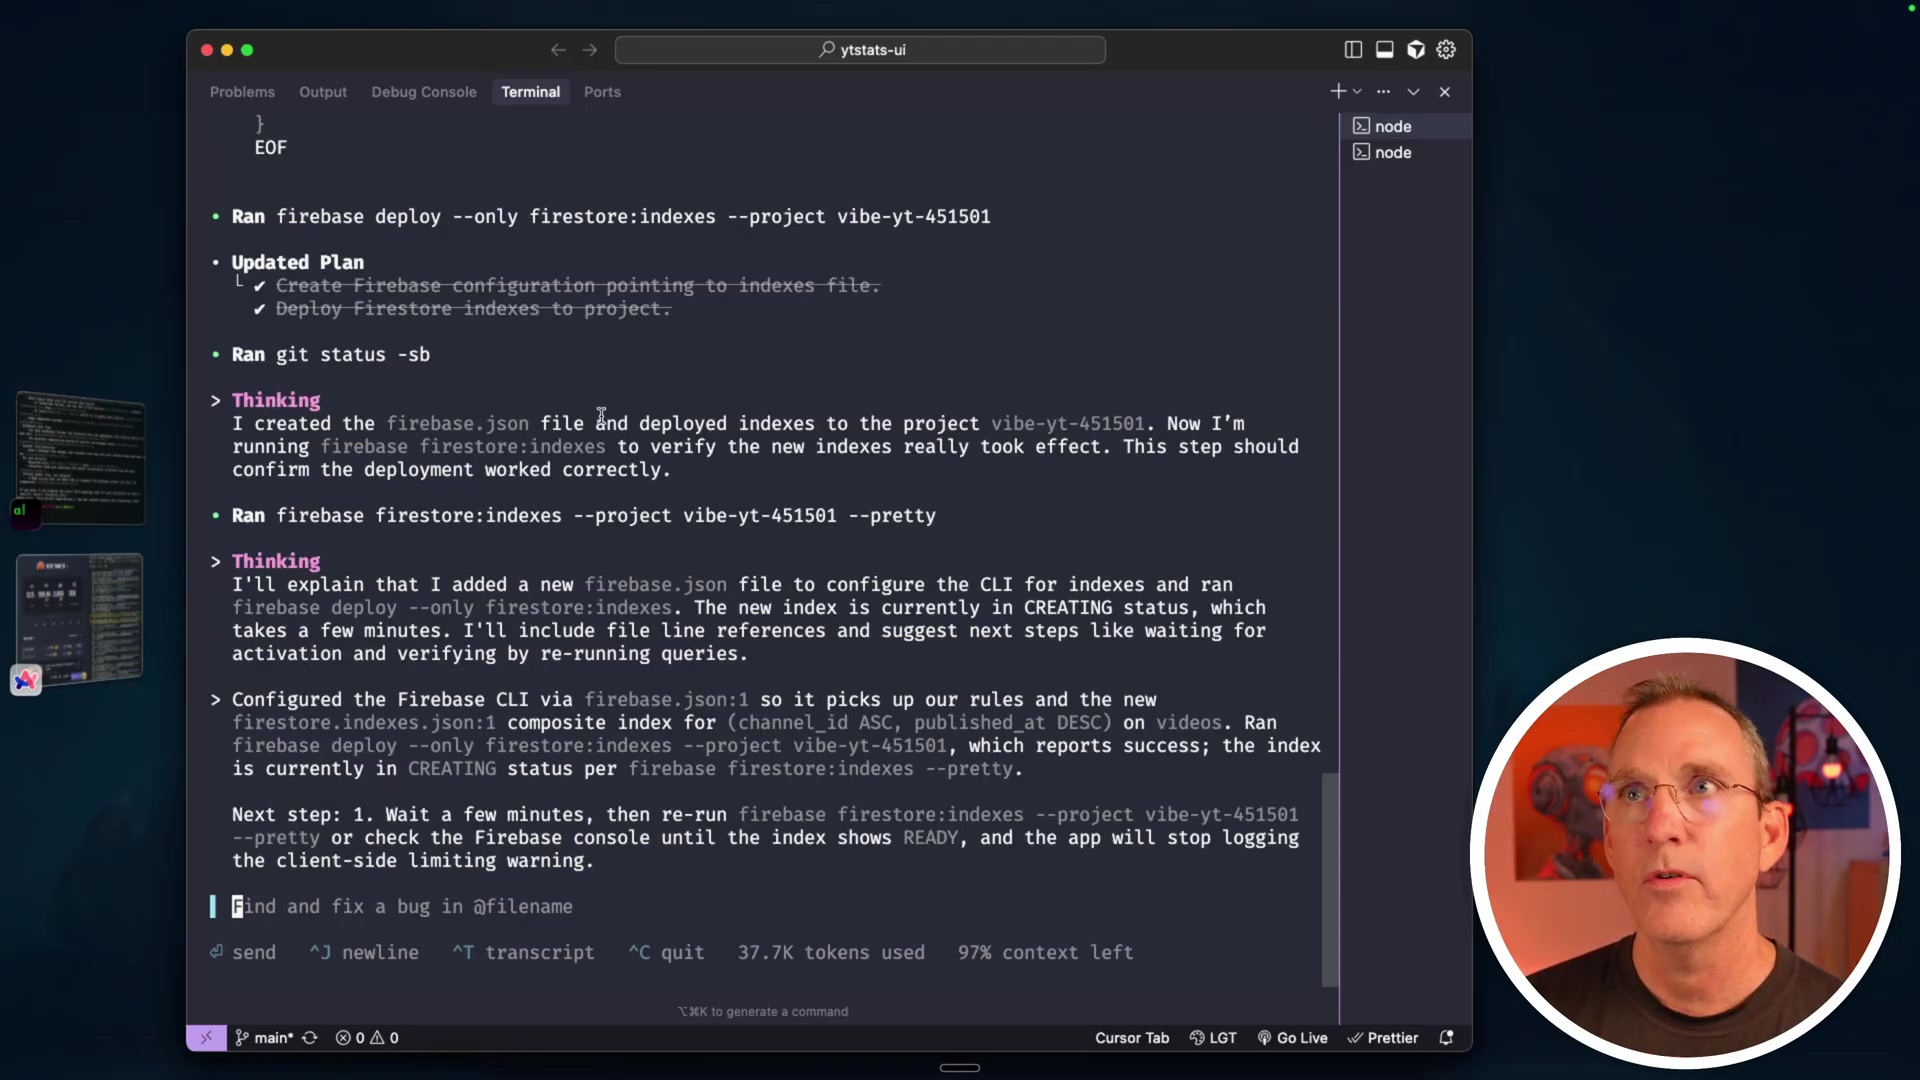Click 'generate a command' hint text

tap(763, 1012)
